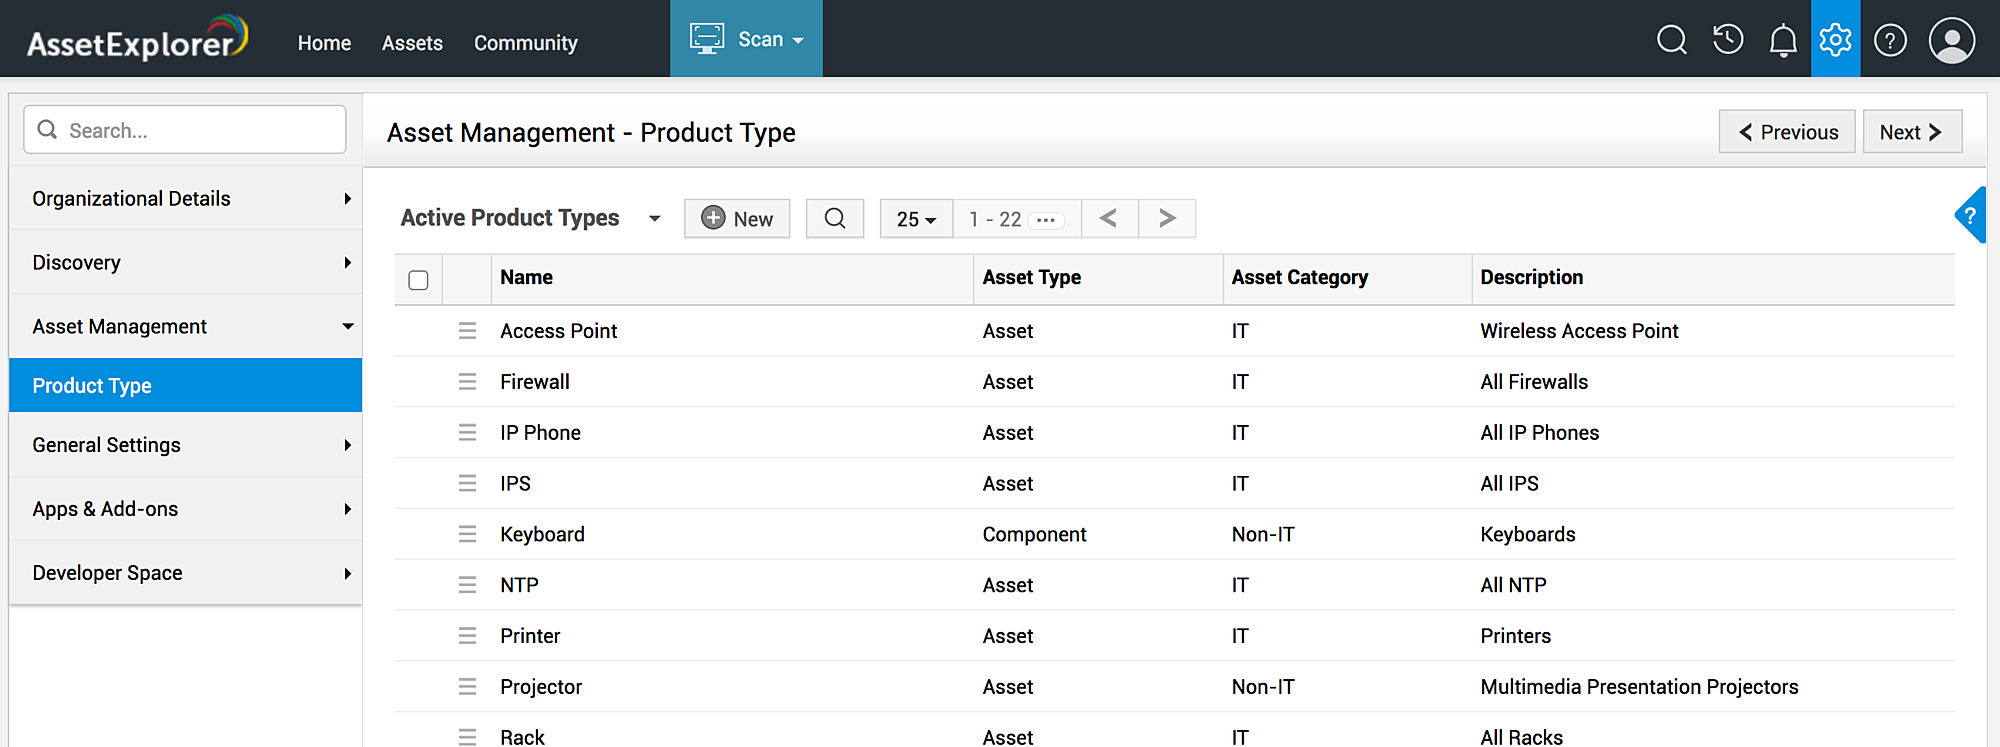Click the New product type button

pyautogui.click(x=737, y=218)
